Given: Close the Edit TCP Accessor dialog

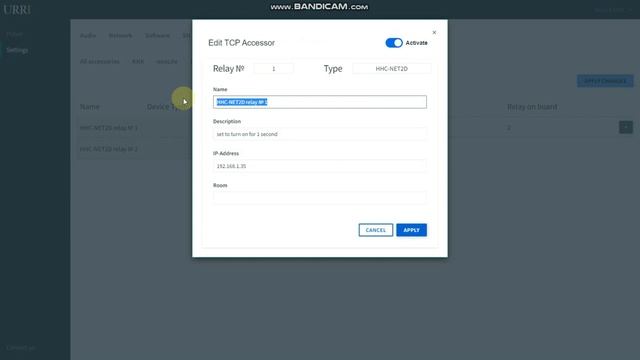Looking at the screenshot, I should 434,33.
